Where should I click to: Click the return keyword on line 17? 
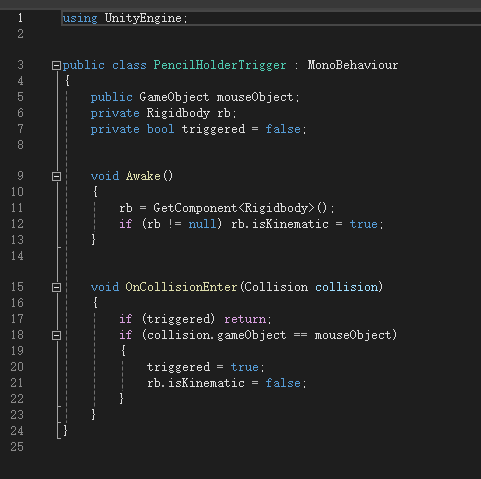(245, 319)
